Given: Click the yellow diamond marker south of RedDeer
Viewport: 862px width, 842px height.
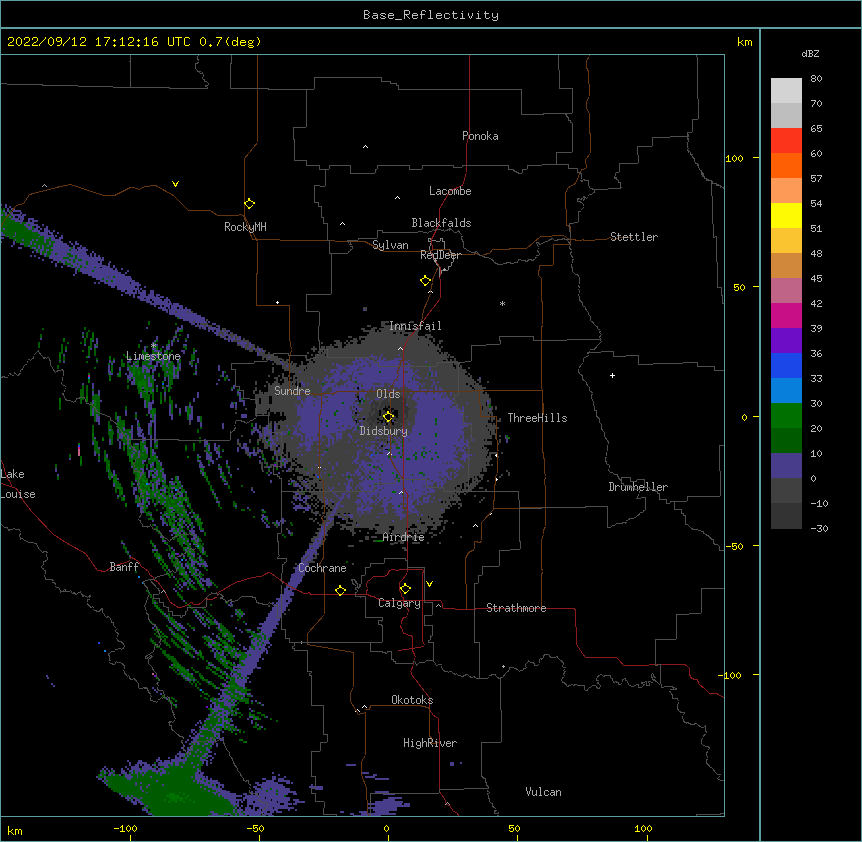Looking at the screenshot, I should click(425, 281).
